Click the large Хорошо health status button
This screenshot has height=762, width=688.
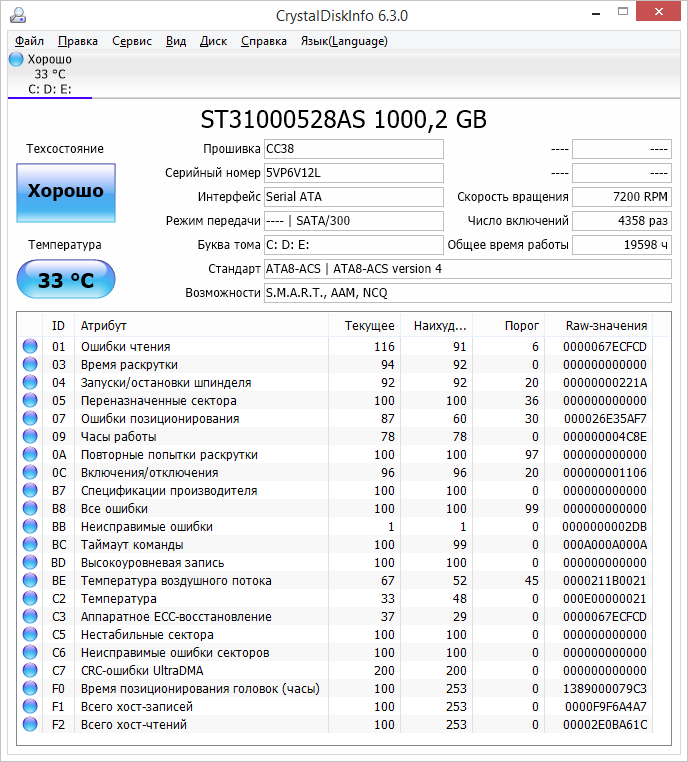(66, 193)
